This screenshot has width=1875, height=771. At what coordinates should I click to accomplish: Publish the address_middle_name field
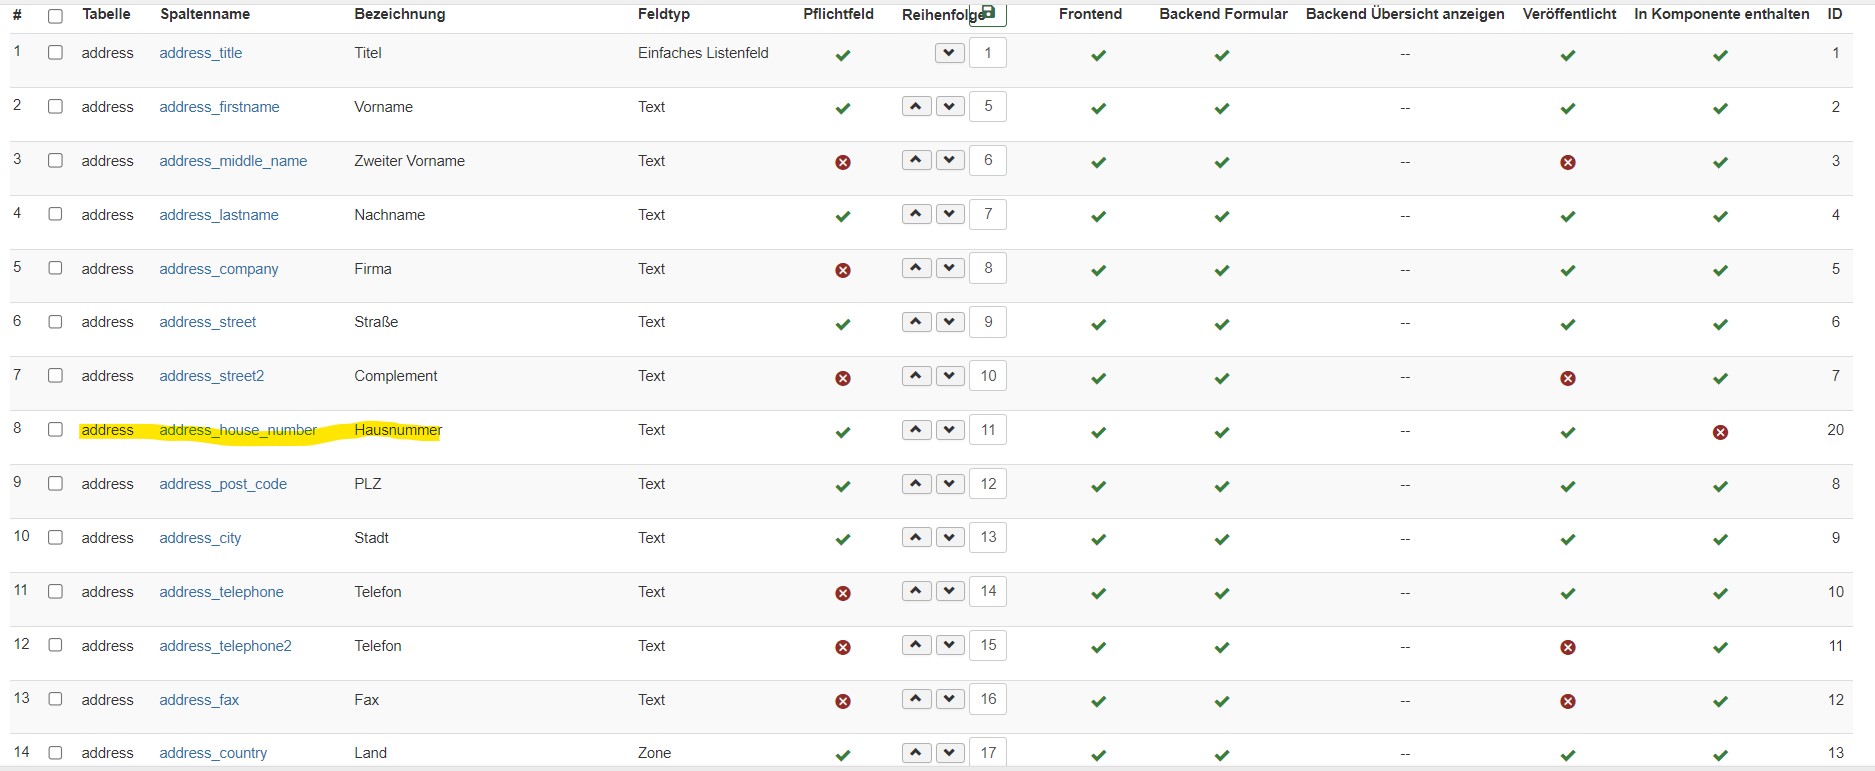(1568, 162)
